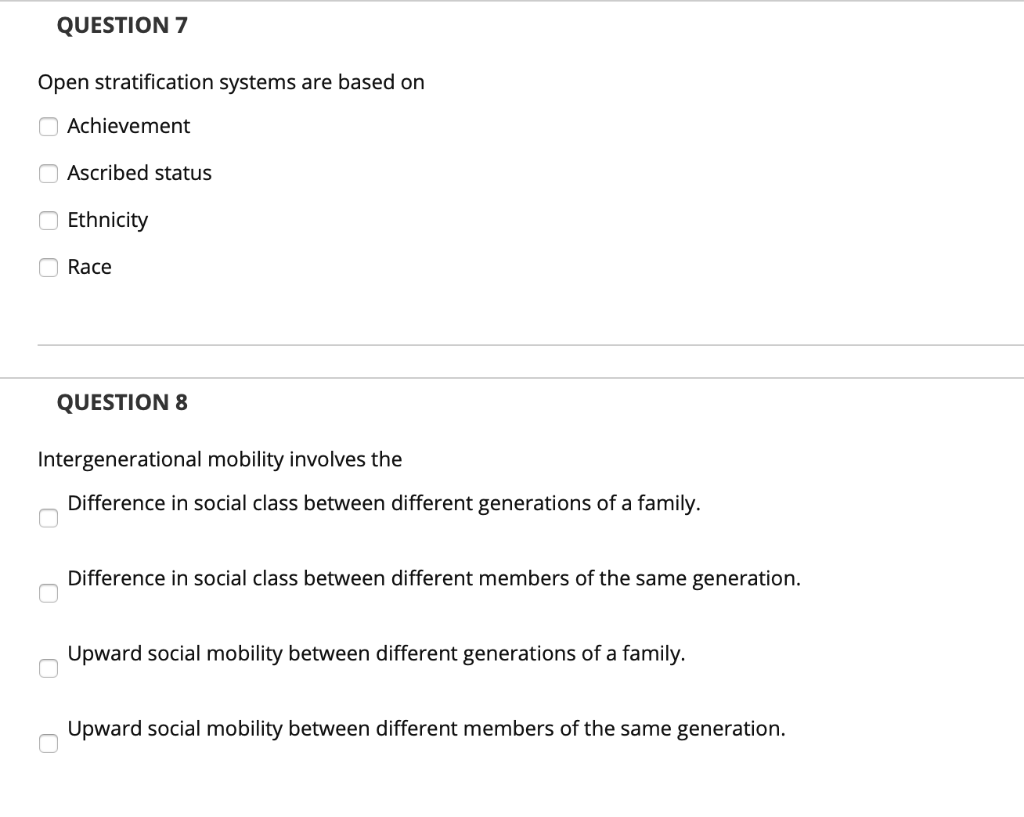Check the option about members of same generation

pos(48,592)
